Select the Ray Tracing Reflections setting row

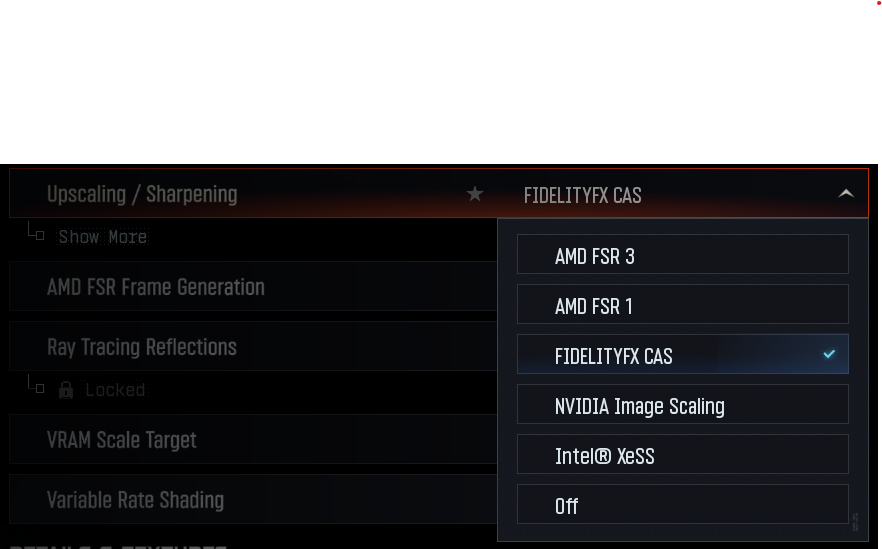[142, 347]
